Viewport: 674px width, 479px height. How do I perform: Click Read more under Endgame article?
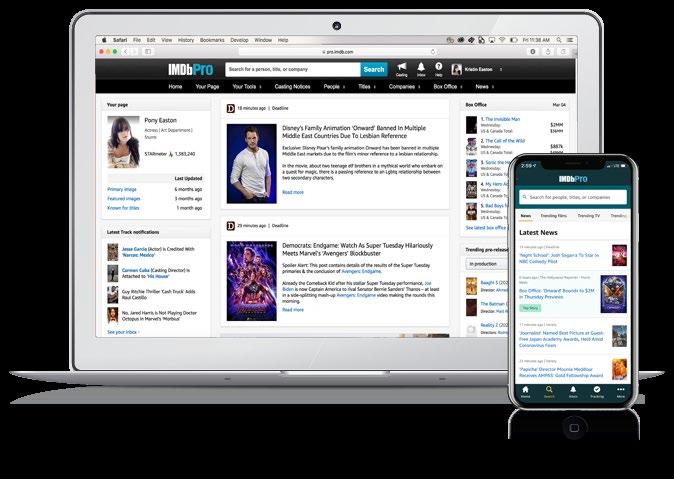click(293, 310)
